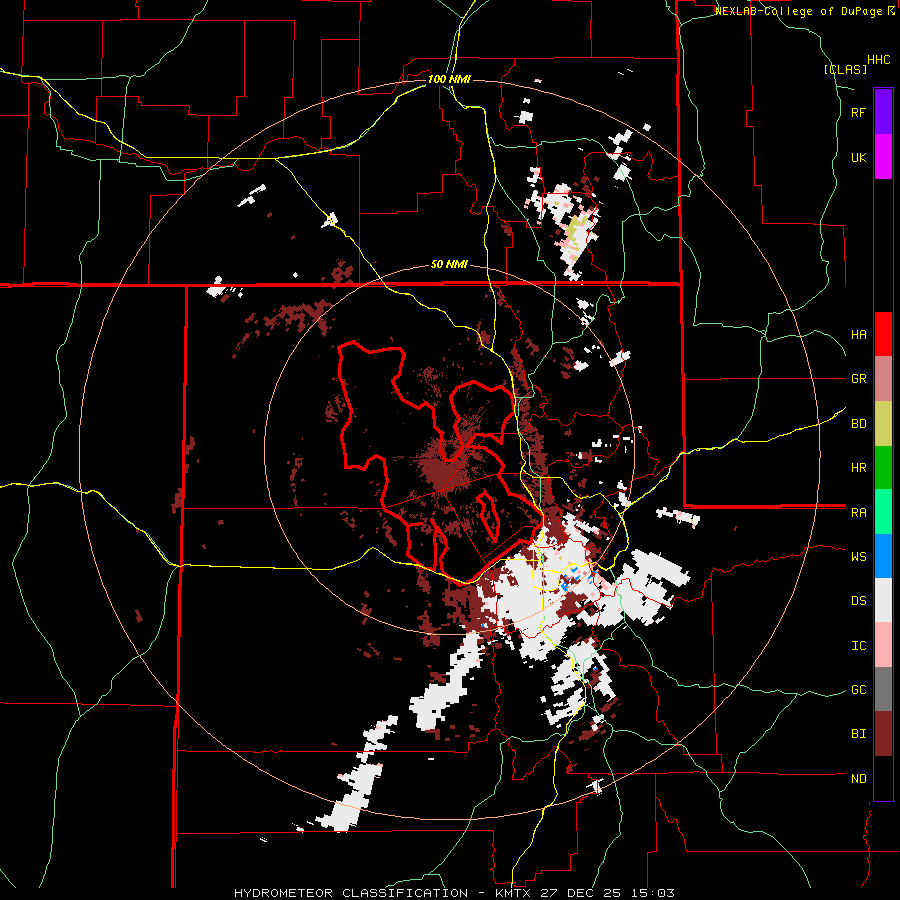900x900 pixels.
Task: Click the NEXLAB-College of DuPage credit
Action: click(x=805, y=11)
